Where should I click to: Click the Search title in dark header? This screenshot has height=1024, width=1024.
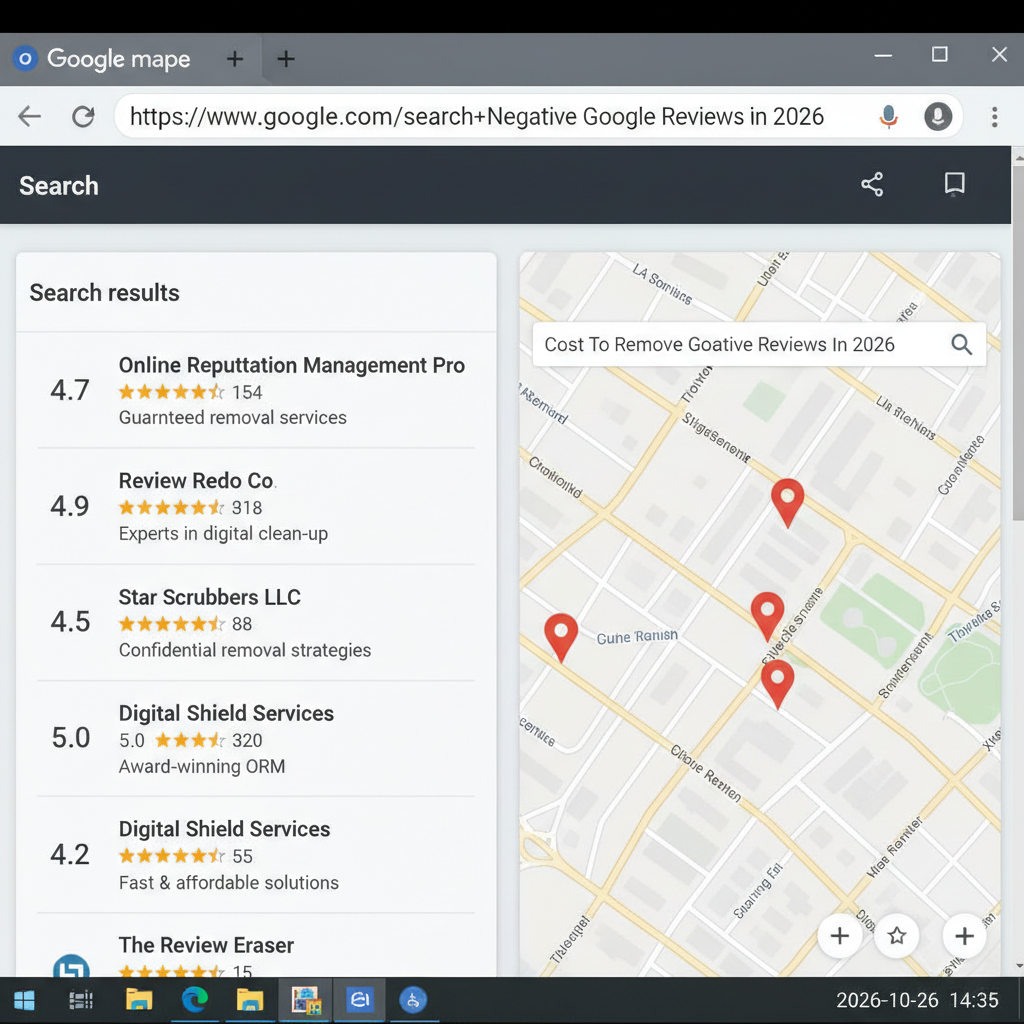(x=59, y=185)
